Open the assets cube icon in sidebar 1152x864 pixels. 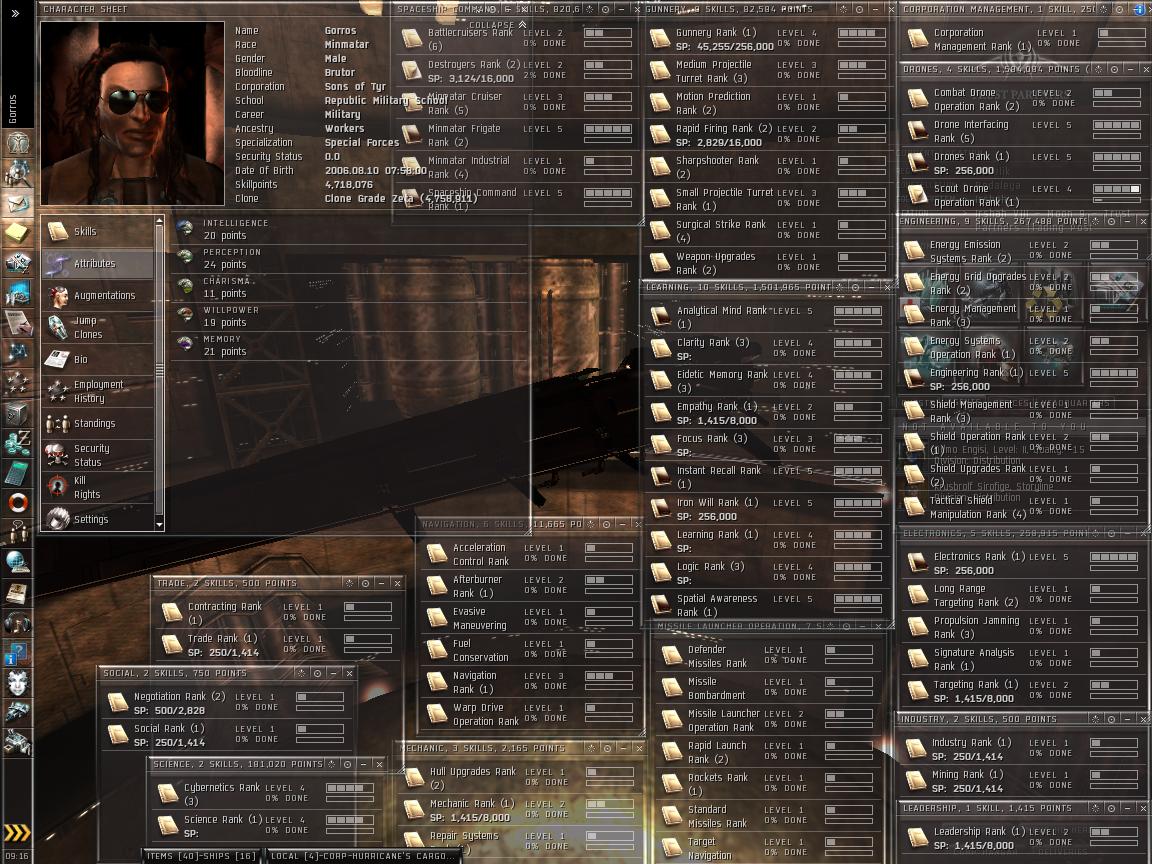(17, 414)
